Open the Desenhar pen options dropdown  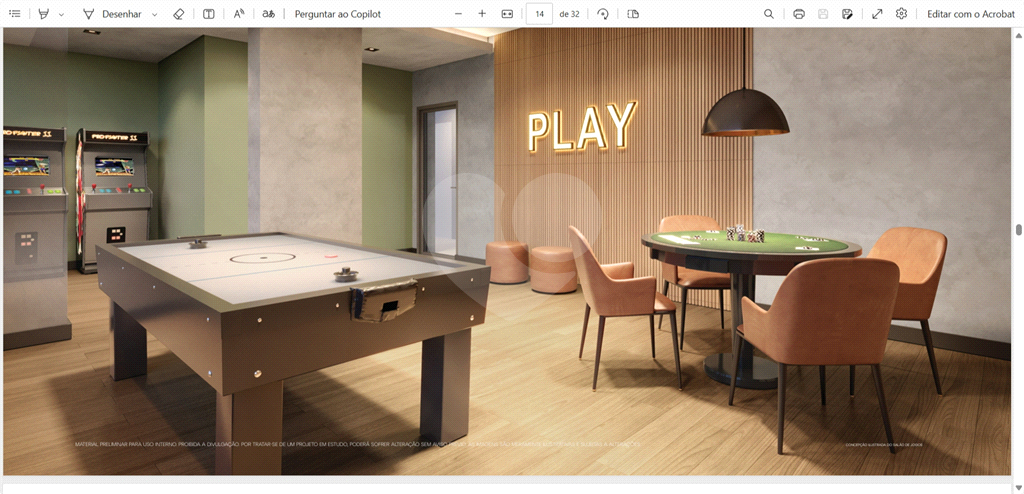(154, 15)
